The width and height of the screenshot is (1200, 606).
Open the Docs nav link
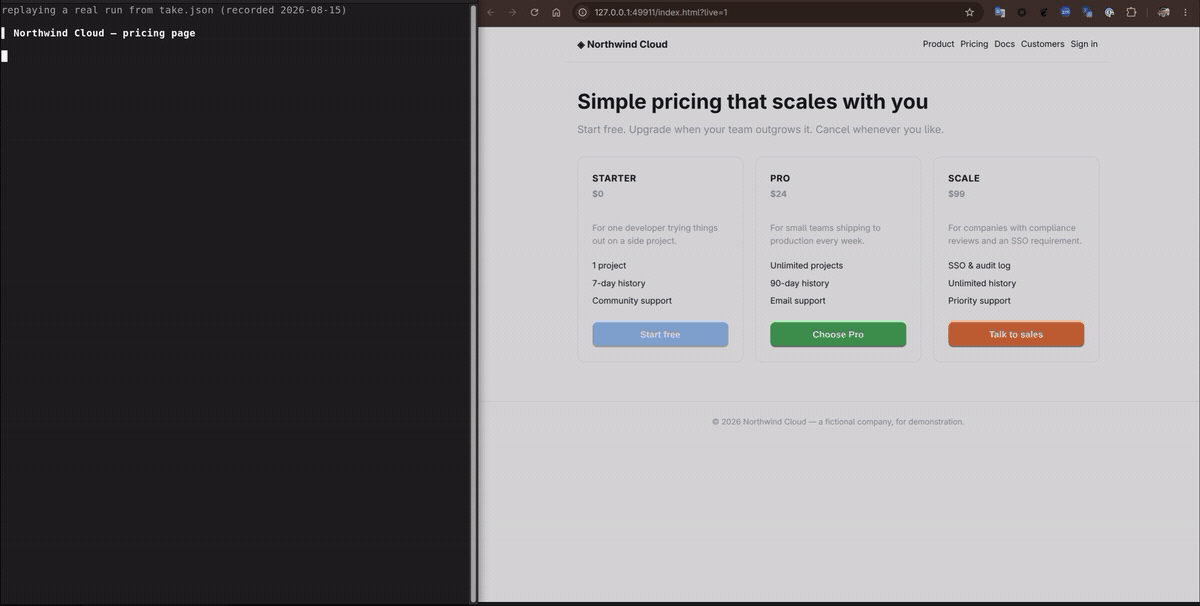(x=1004, y=44)
